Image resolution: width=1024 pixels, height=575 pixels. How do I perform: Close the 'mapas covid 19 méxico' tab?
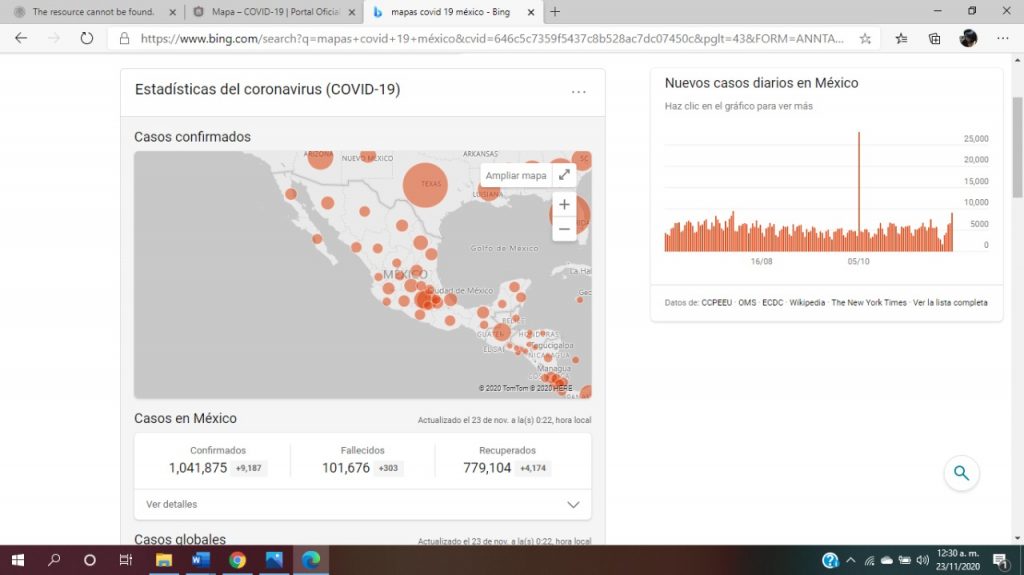tap(531, 12)
